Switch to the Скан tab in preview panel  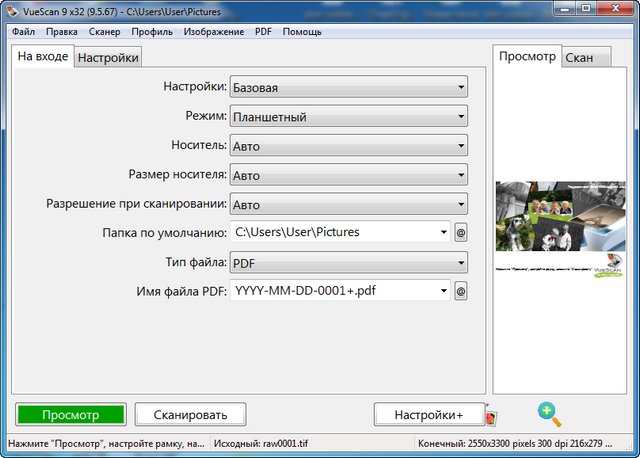click(x=579, y=58)
